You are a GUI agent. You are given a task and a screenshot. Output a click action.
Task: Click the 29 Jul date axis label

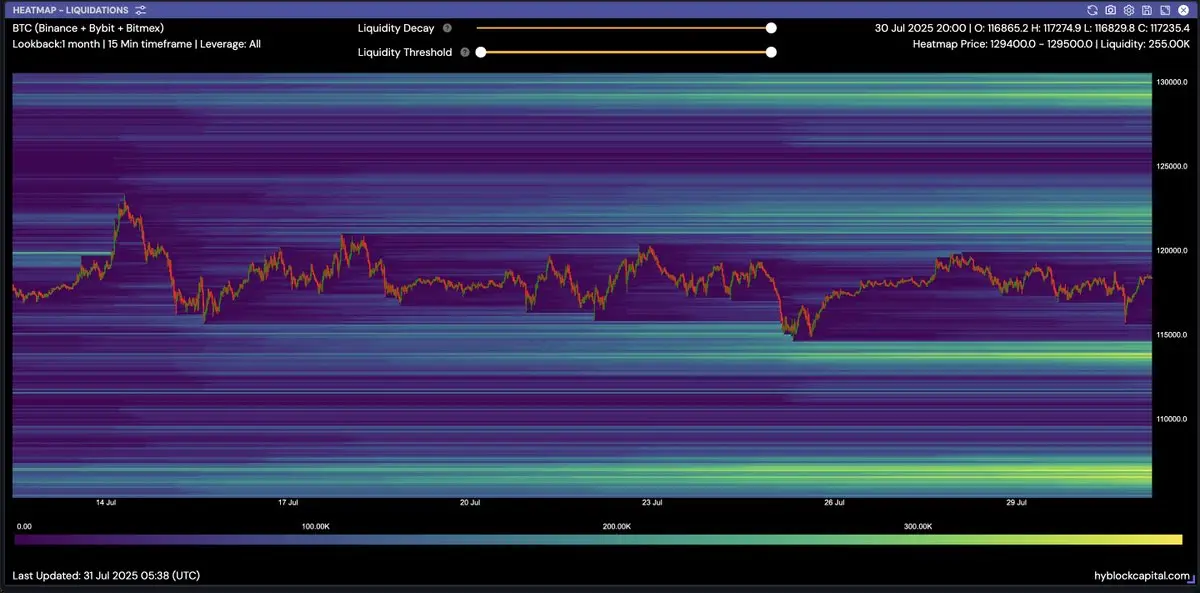(1016, 503)
